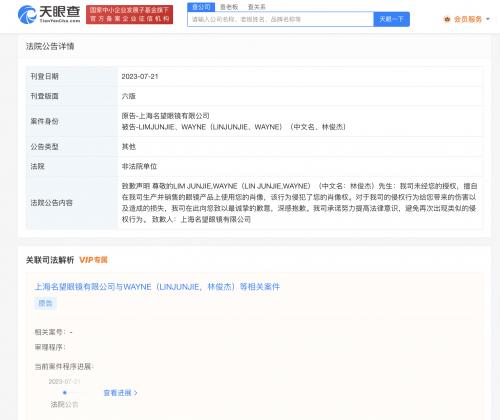Viewport: 500px width, 420px height.
Task: Select the timeline date 2023-07-21
Action: 64,381
